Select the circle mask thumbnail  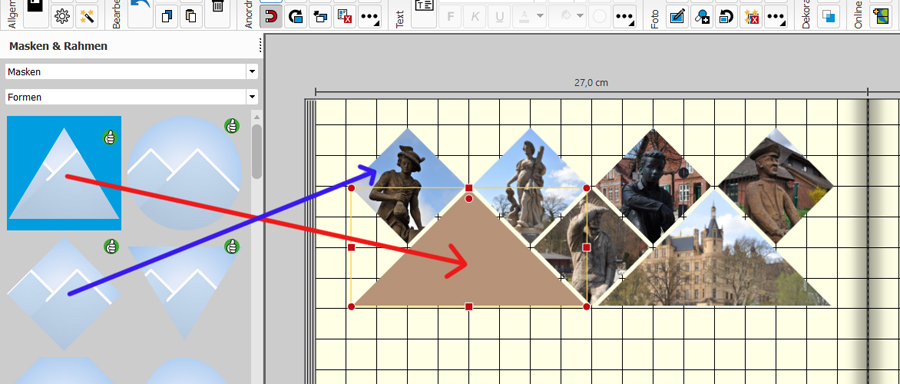click(x=184, y=173)
